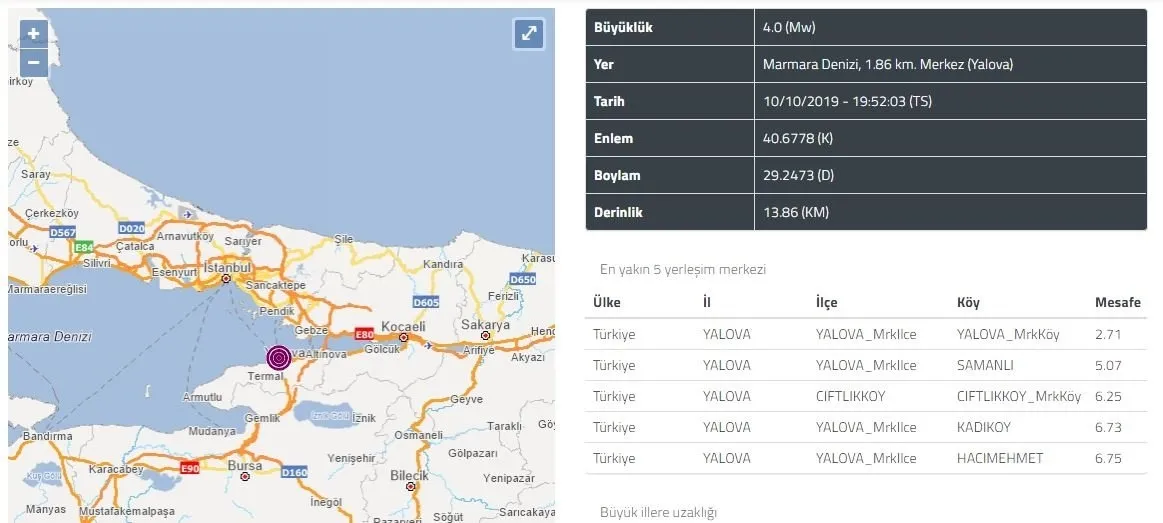Zoom out of the map
The height and width of the screenshot is (523, 1163).
pyautogui.click(x=33, y=61)
